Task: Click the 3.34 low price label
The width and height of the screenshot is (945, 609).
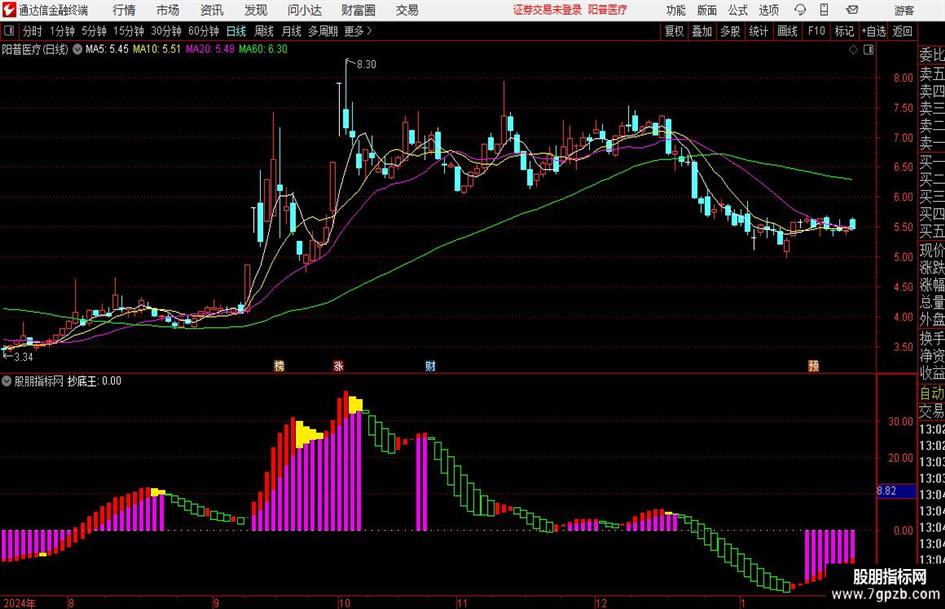Action: click(x=23, y=357)
